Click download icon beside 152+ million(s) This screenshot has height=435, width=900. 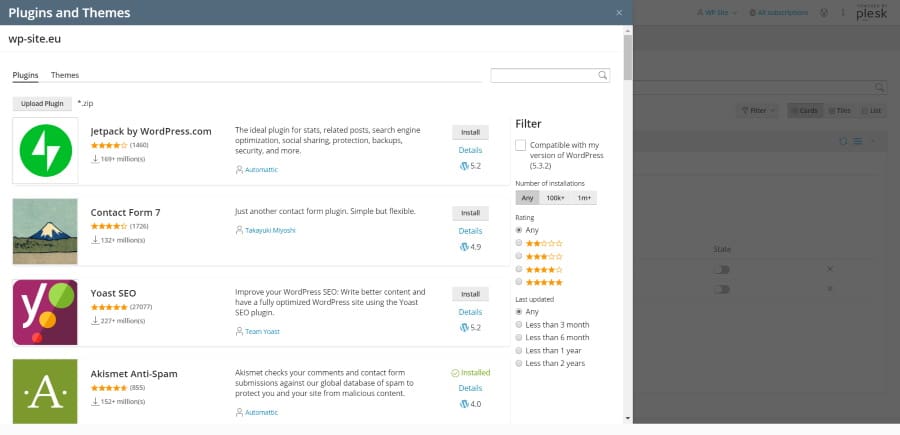click(95, 401)
